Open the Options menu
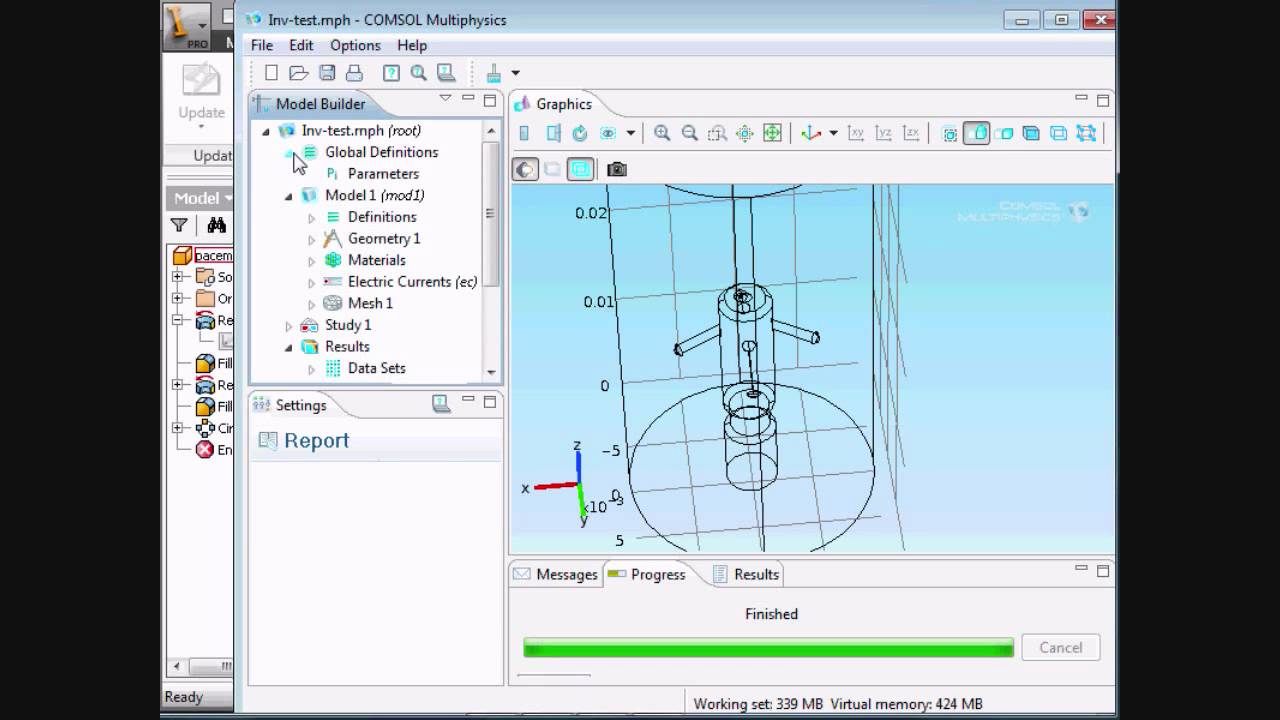This screenshot has width=1280, height=720. point(355,45)
